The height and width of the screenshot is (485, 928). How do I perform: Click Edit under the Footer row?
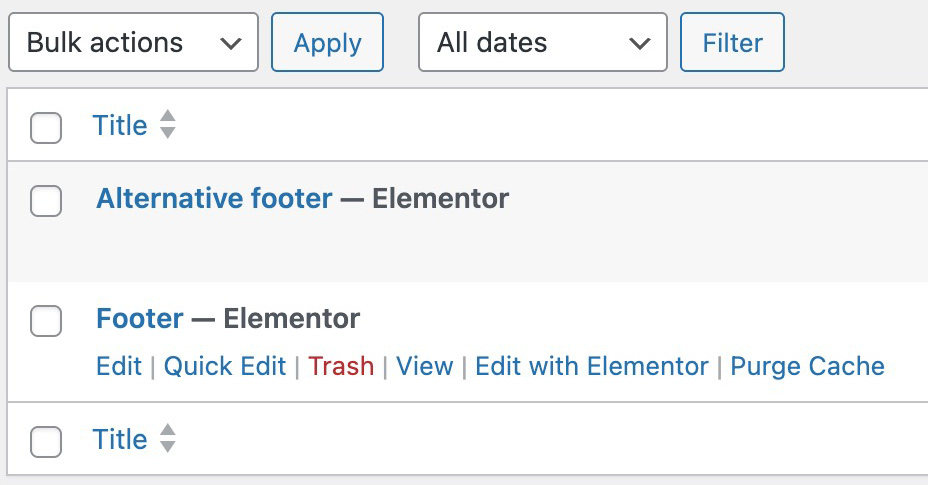pyautogui.click(x=119, y=367)
